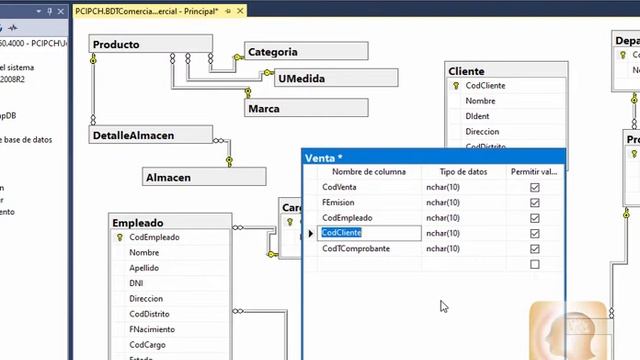Viewport: 640px width, 360px height.
Task: Click the primary key icon of CodEmpleado
Action: click(120, 237)
